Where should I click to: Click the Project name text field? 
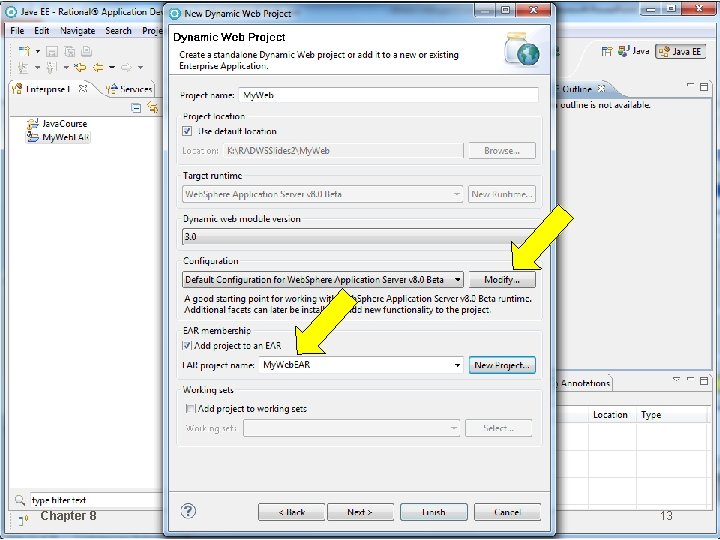click(x=388, y=95)
